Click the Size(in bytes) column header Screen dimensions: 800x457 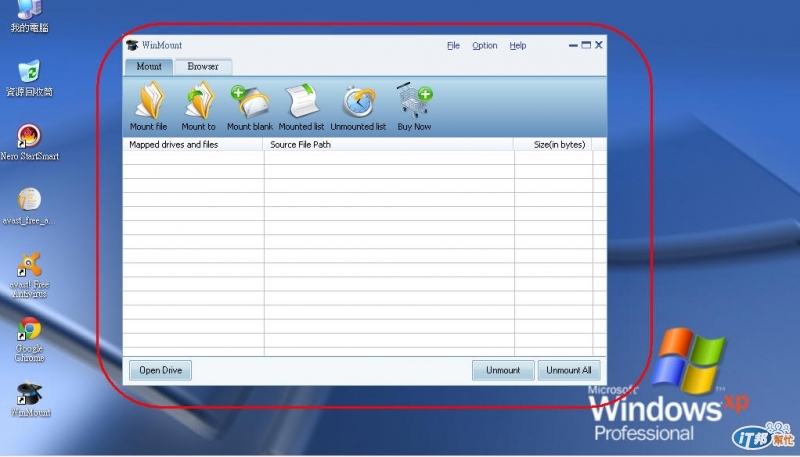tap(553, 144)
